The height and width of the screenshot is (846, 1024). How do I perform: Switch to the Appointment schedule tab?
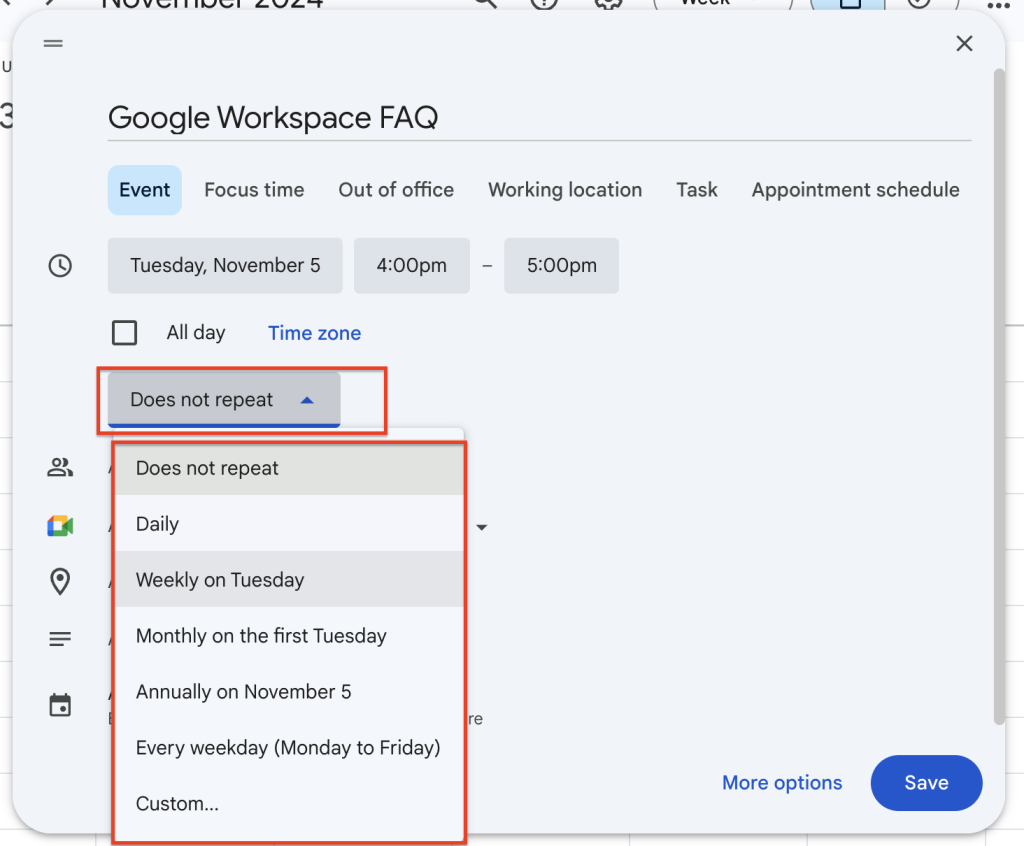pos(856,190)
